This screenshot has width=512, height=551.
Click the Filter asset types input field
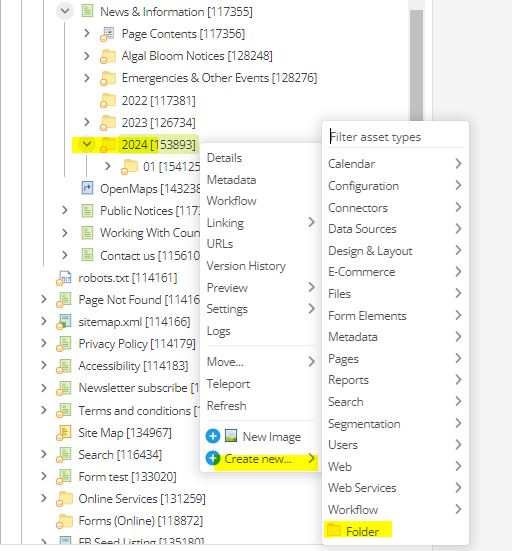coord(395,137)
